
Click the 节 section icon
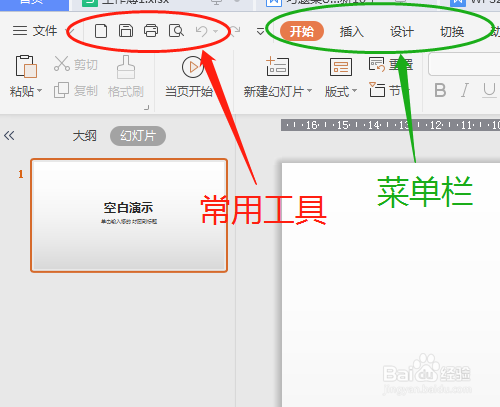377,90
